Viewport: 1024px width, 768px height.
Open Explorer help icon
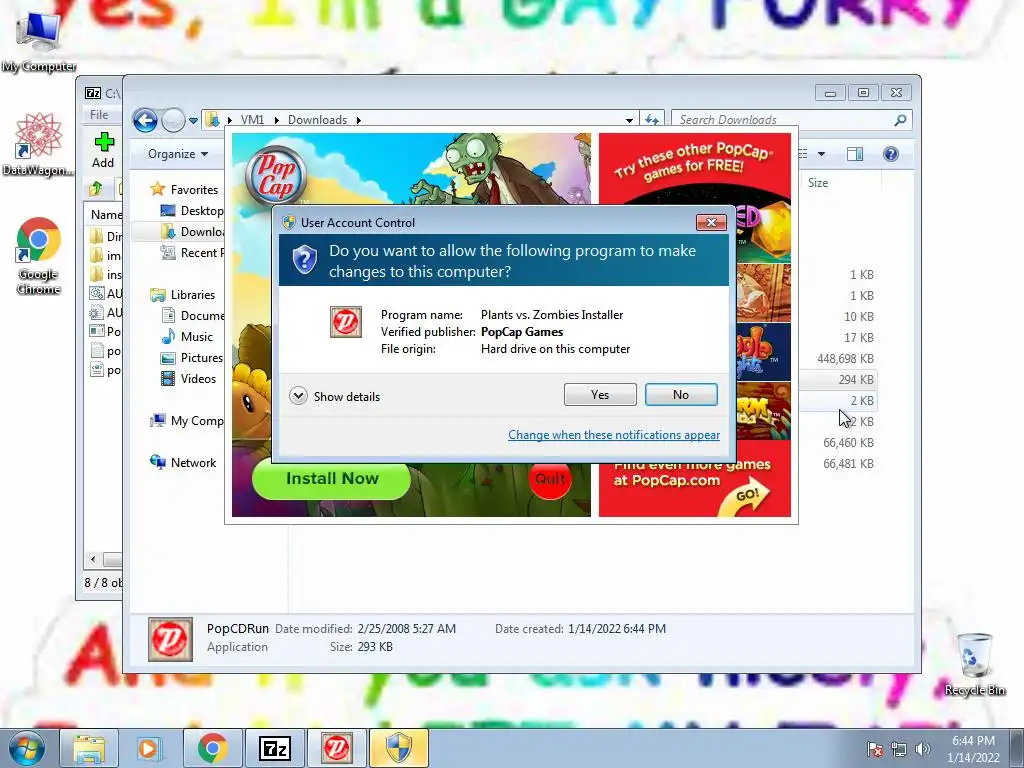(x=891, y=154)
